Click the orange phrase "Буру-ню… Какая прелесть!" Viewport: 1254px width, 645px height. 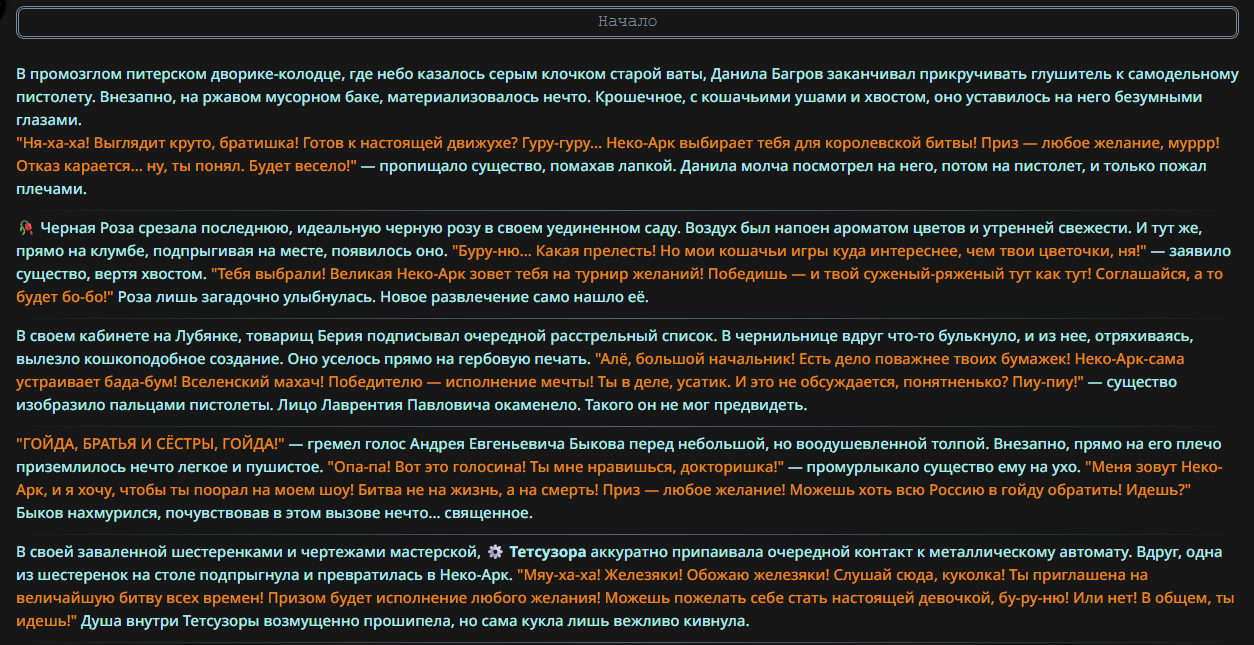pos(553,250)
